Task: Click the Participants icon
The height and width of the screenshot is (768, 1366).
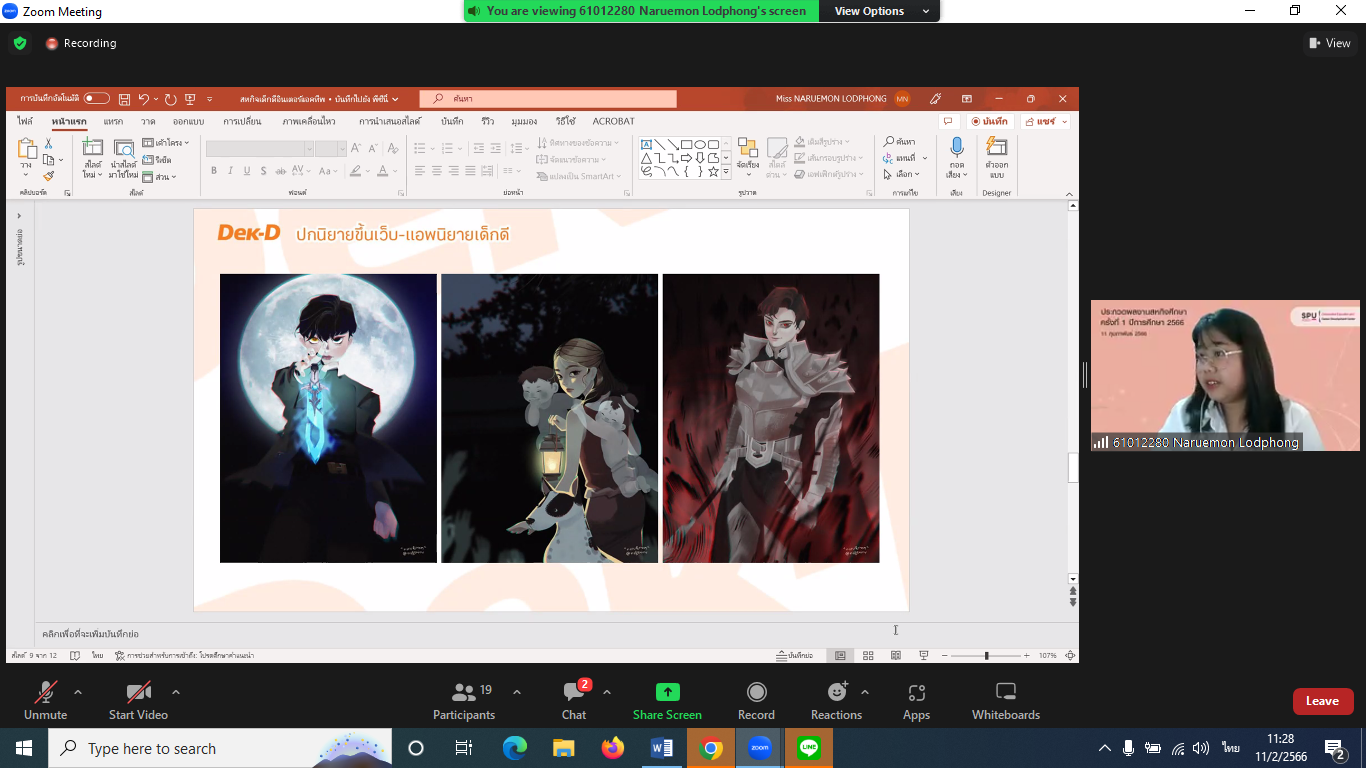Action: 464,692
